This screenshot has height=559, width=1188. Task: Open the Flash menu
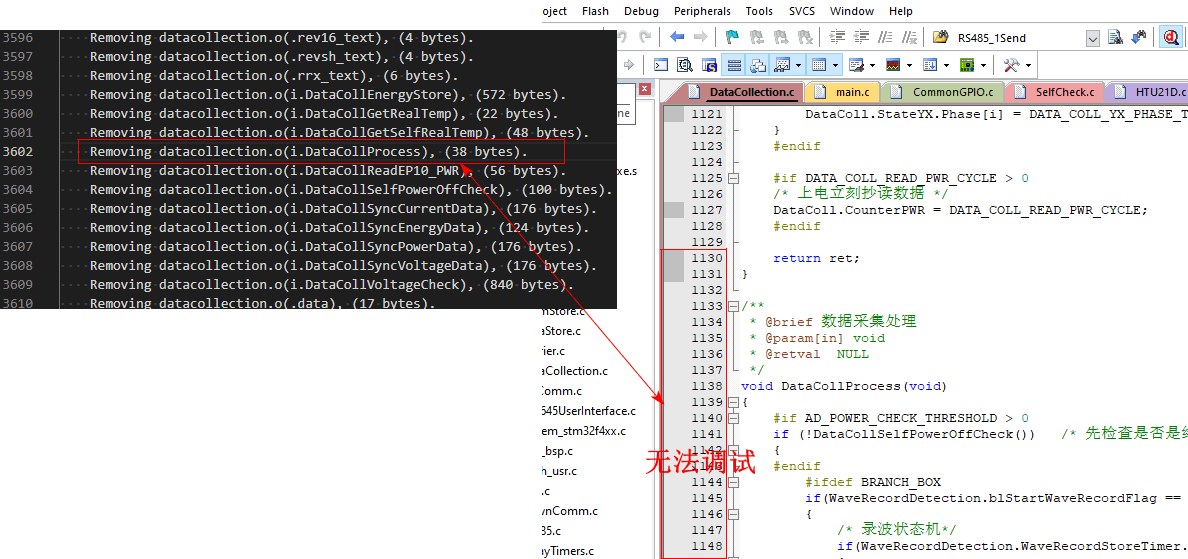[595, 11]
